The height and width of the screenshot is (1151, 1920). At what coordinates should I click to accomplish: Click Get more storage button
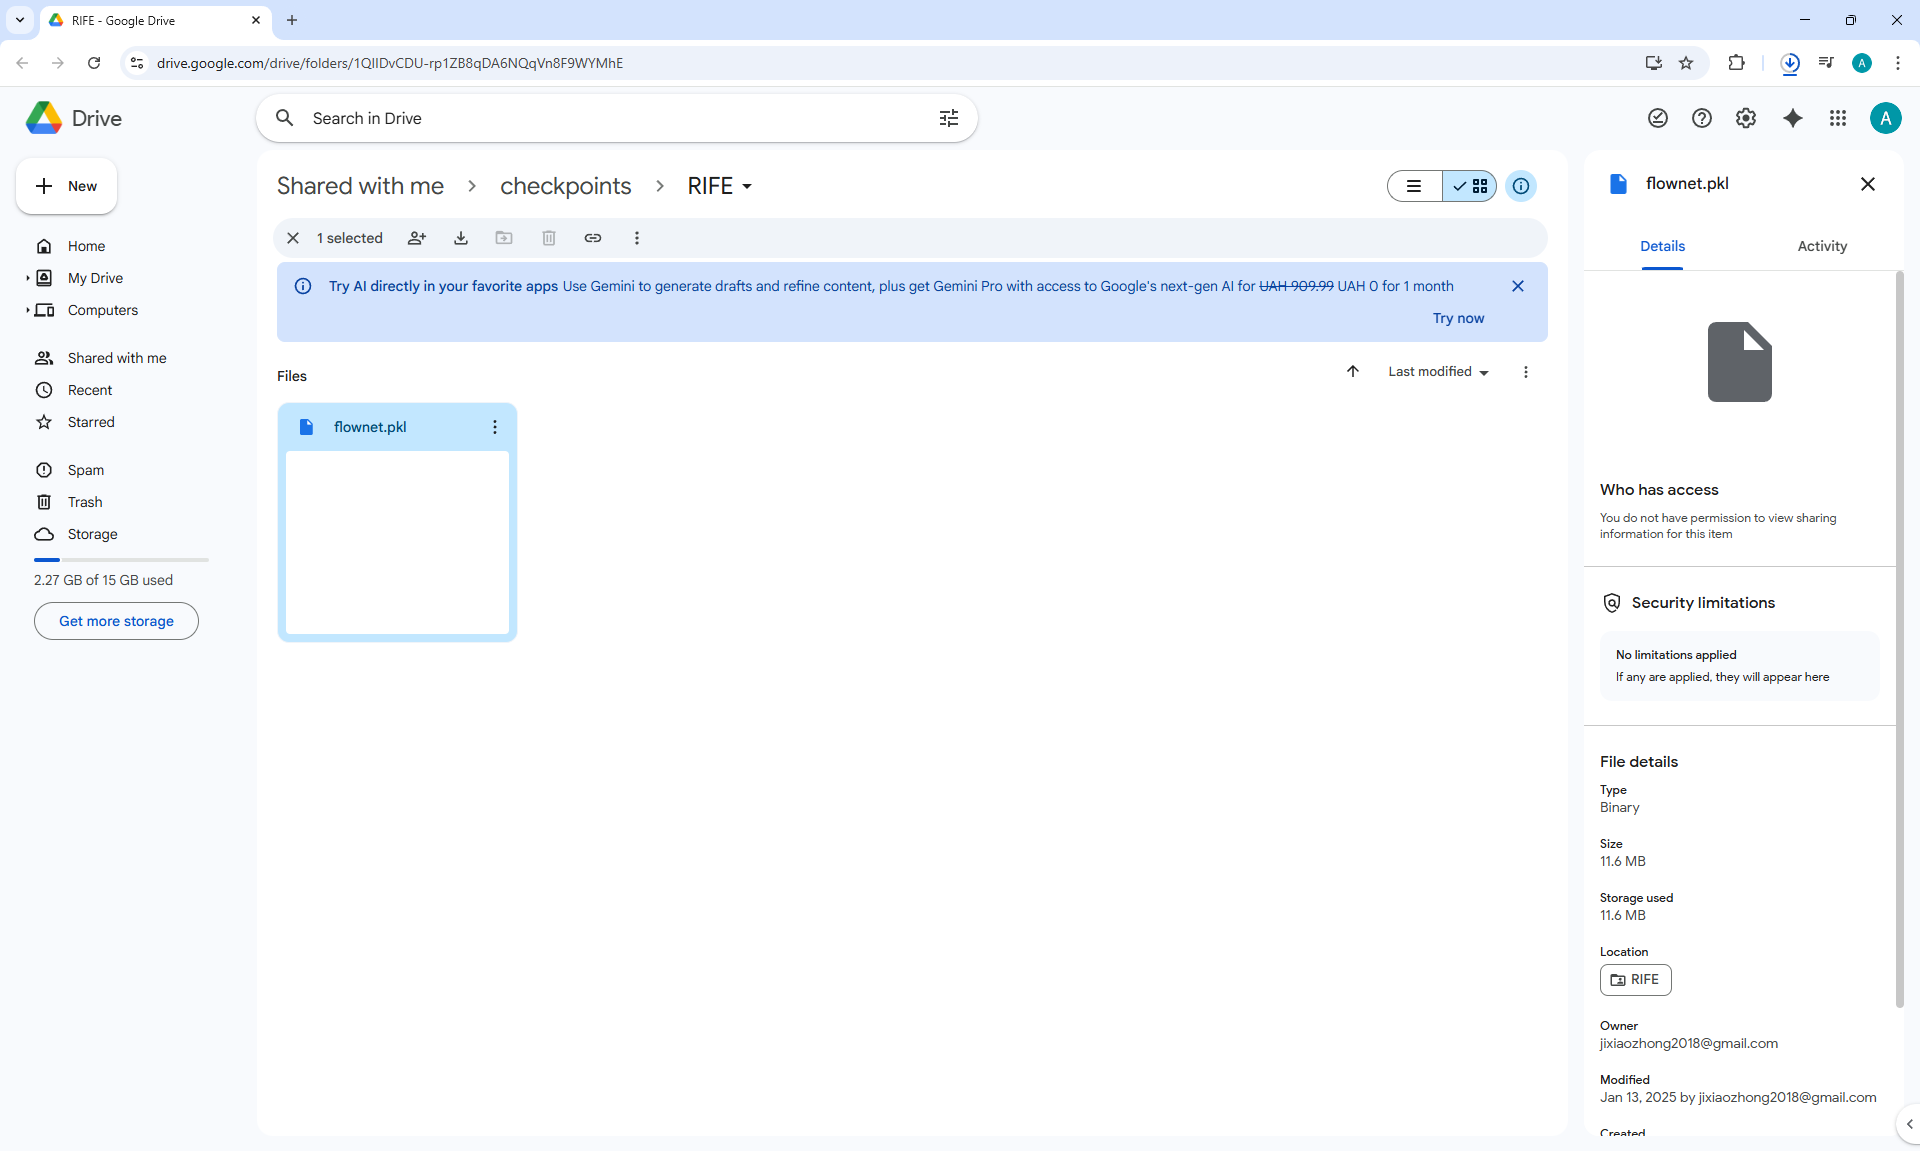click(x=116, y=621)
